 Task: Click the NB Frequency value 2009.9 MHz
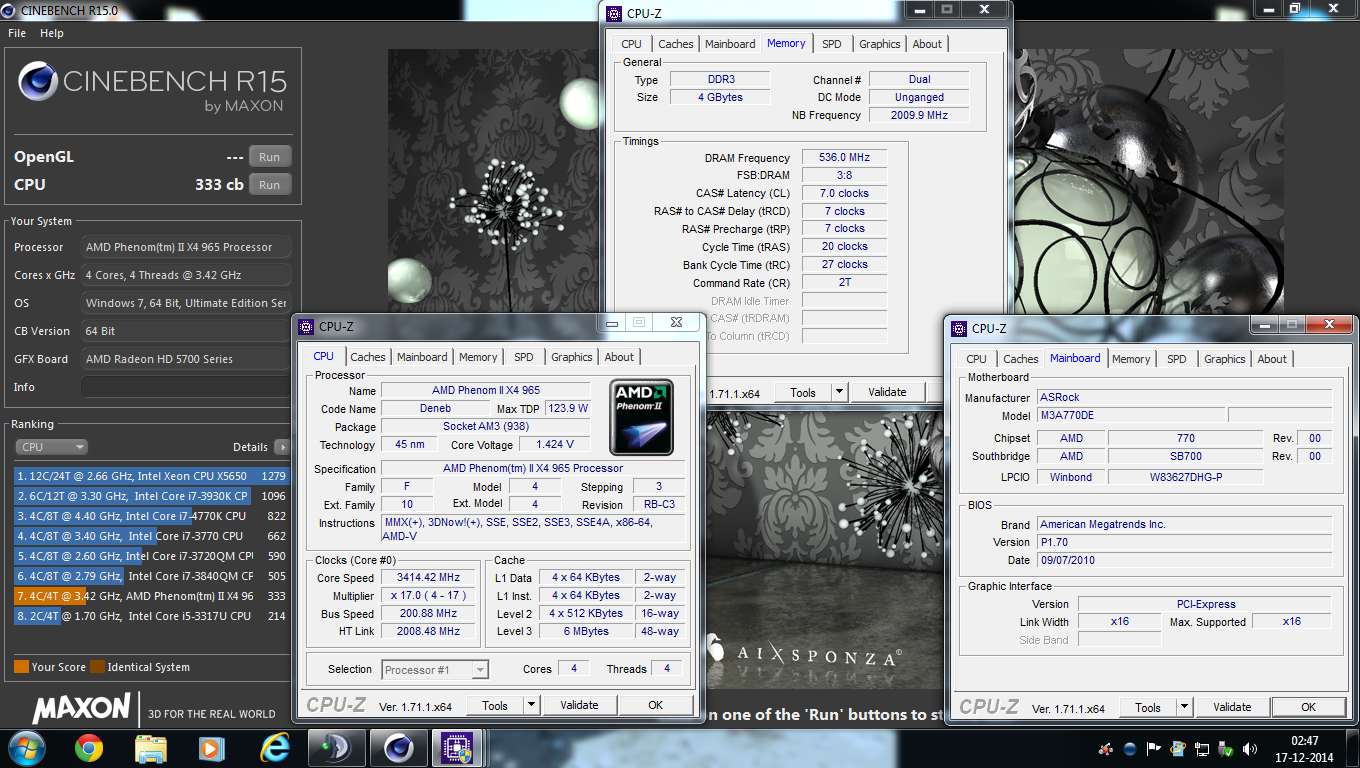919,115
